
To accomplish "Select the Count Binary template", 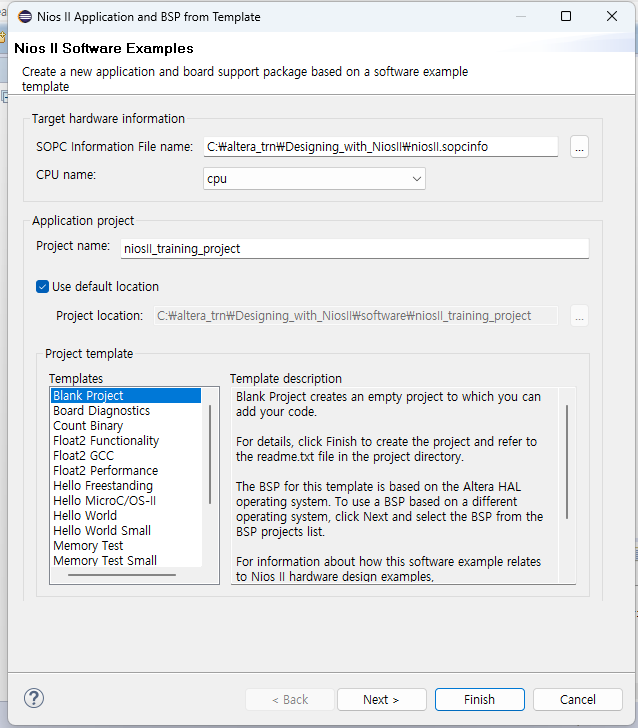I will coord(126,426).
